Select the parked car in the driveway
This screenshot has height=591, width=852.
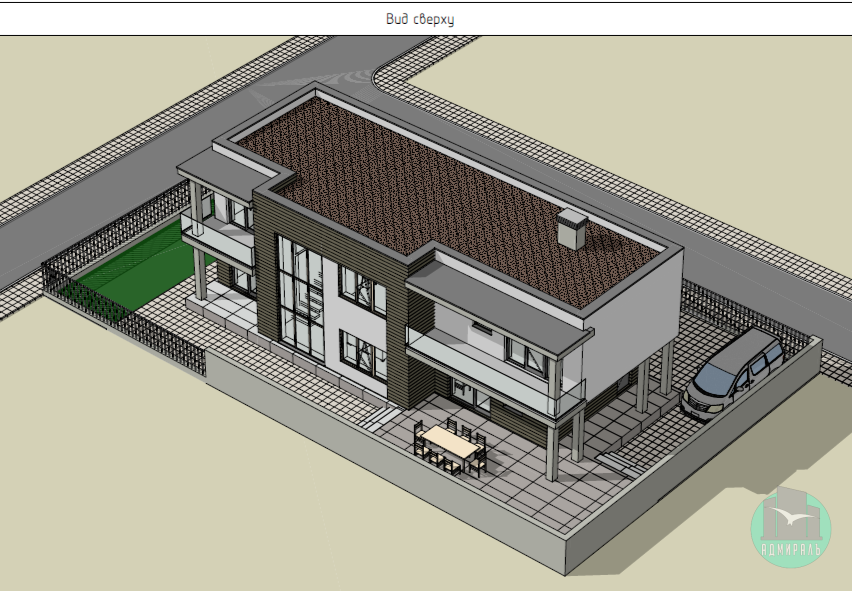click(733, 370)
